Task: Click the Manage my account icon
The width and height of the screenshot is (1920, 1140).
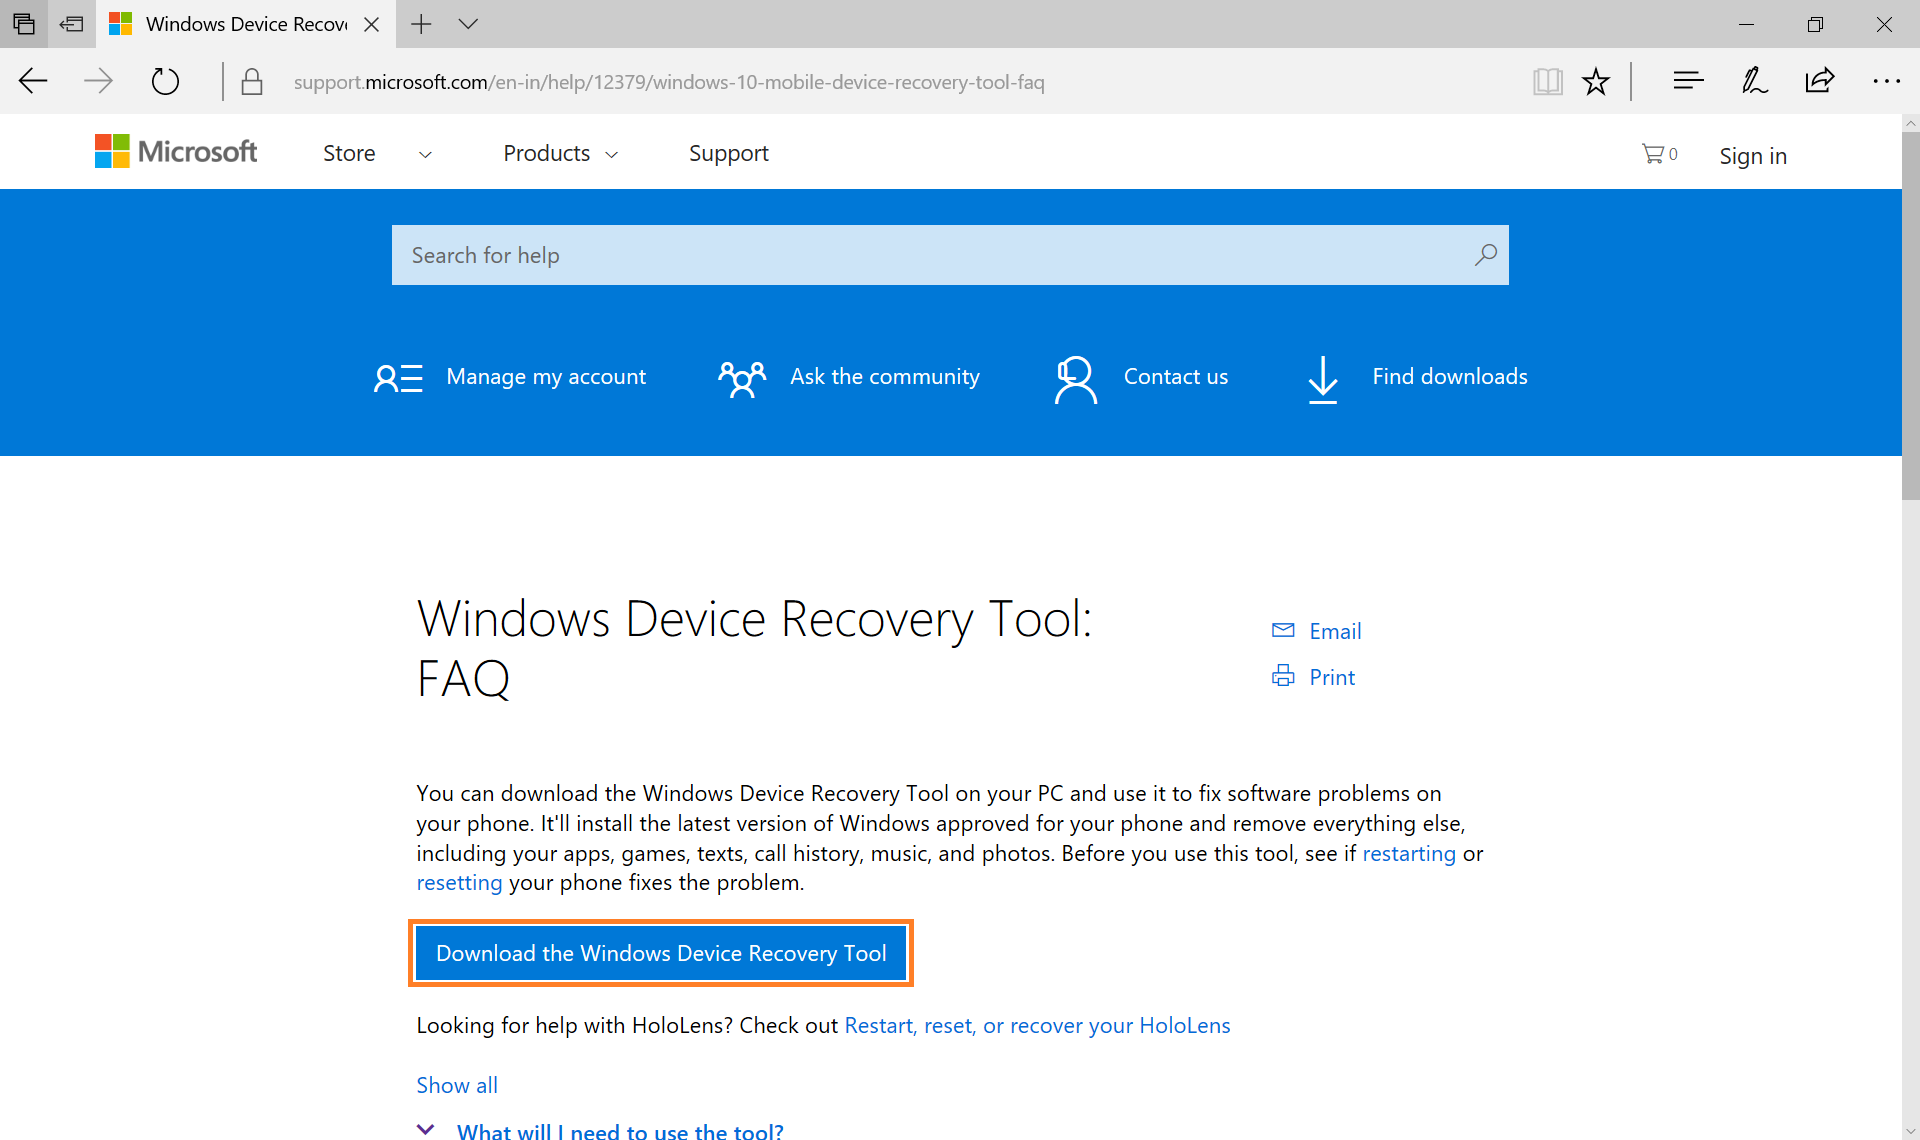Action: point(398,378)
